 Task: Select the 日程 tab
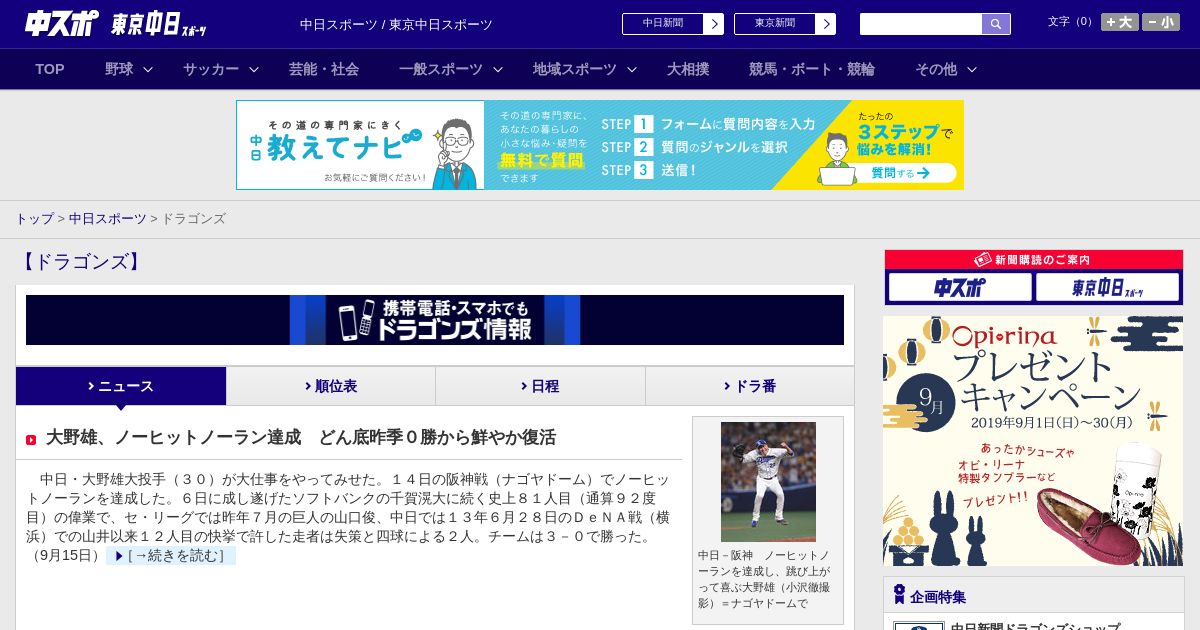540,386
